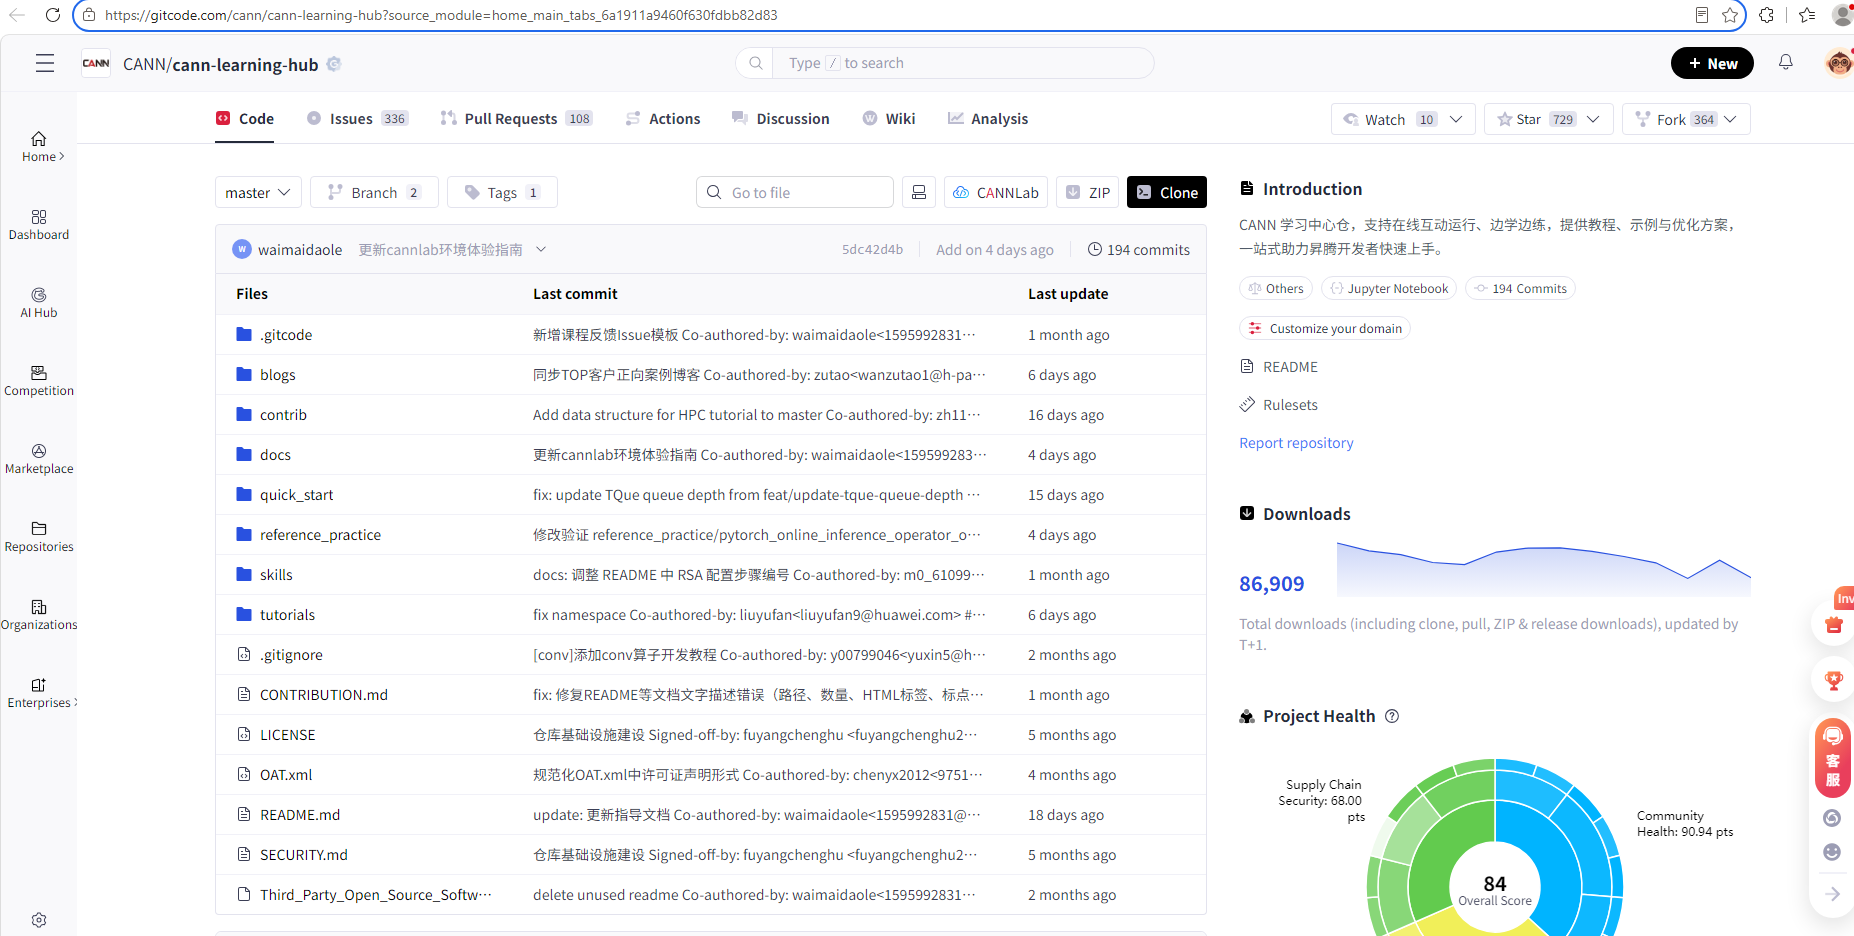Click the browser back arrow
The width and height of the screenshot is (1854, 936).
(x=17, y=15)
